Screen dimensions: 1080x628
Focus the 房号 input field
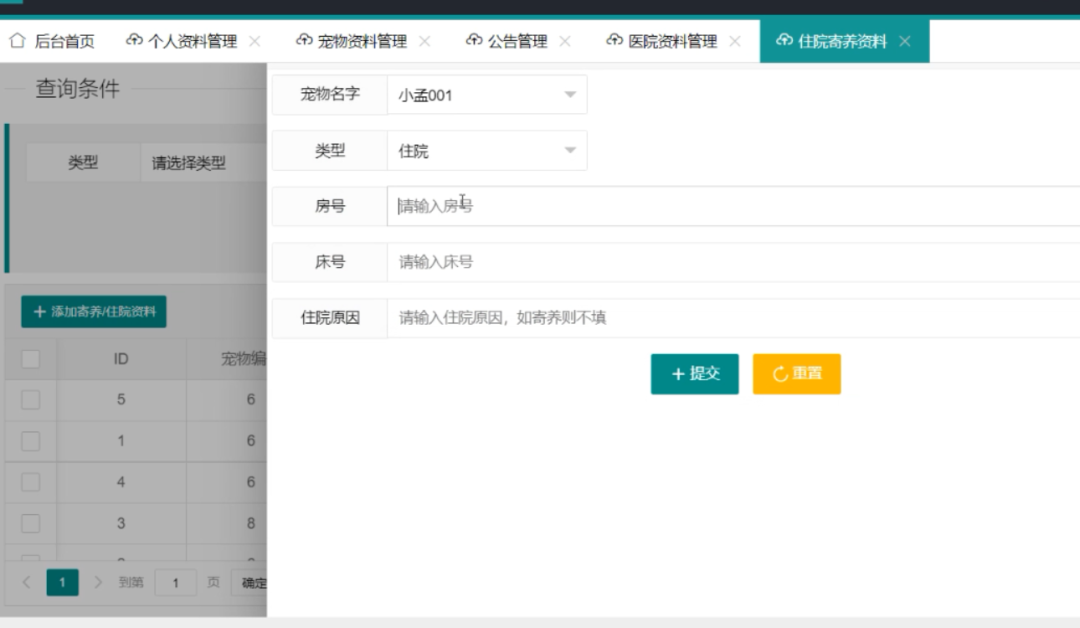[x=734, y=206]
